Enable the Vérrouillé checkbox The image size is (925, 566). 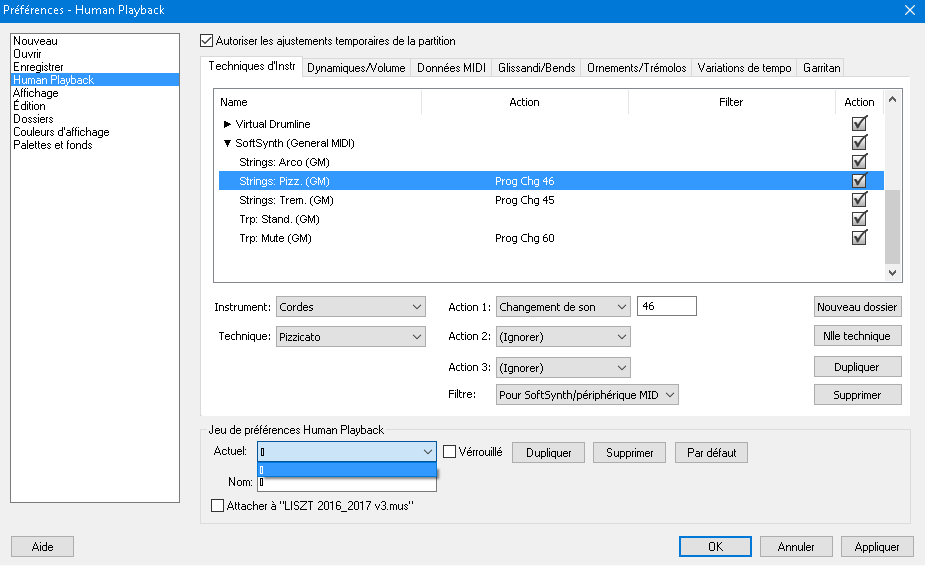click(x=450, y=452)
